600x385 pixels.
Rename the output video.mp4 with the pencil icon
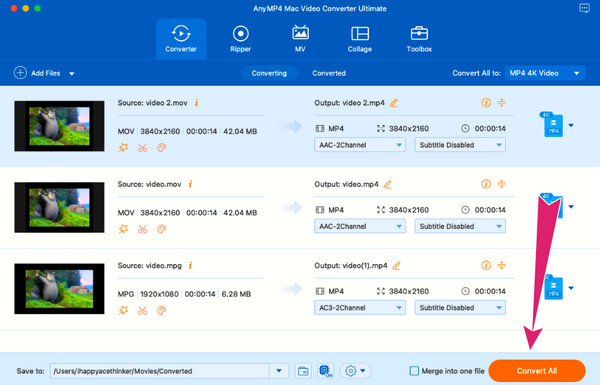[388, 184]
